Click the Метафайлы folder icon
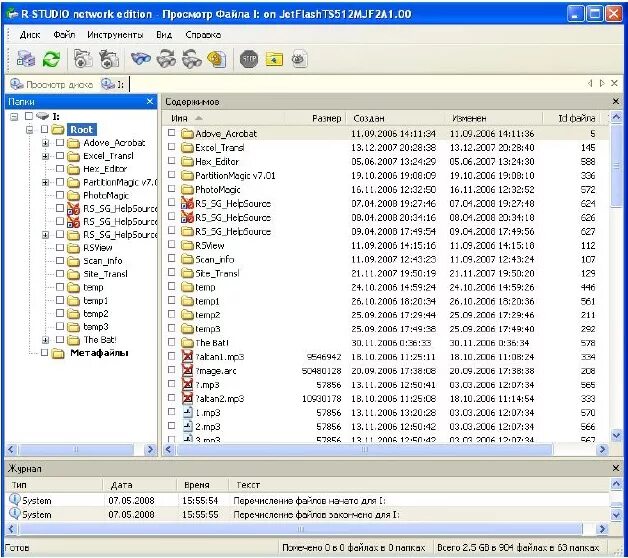 pos(58,353)
